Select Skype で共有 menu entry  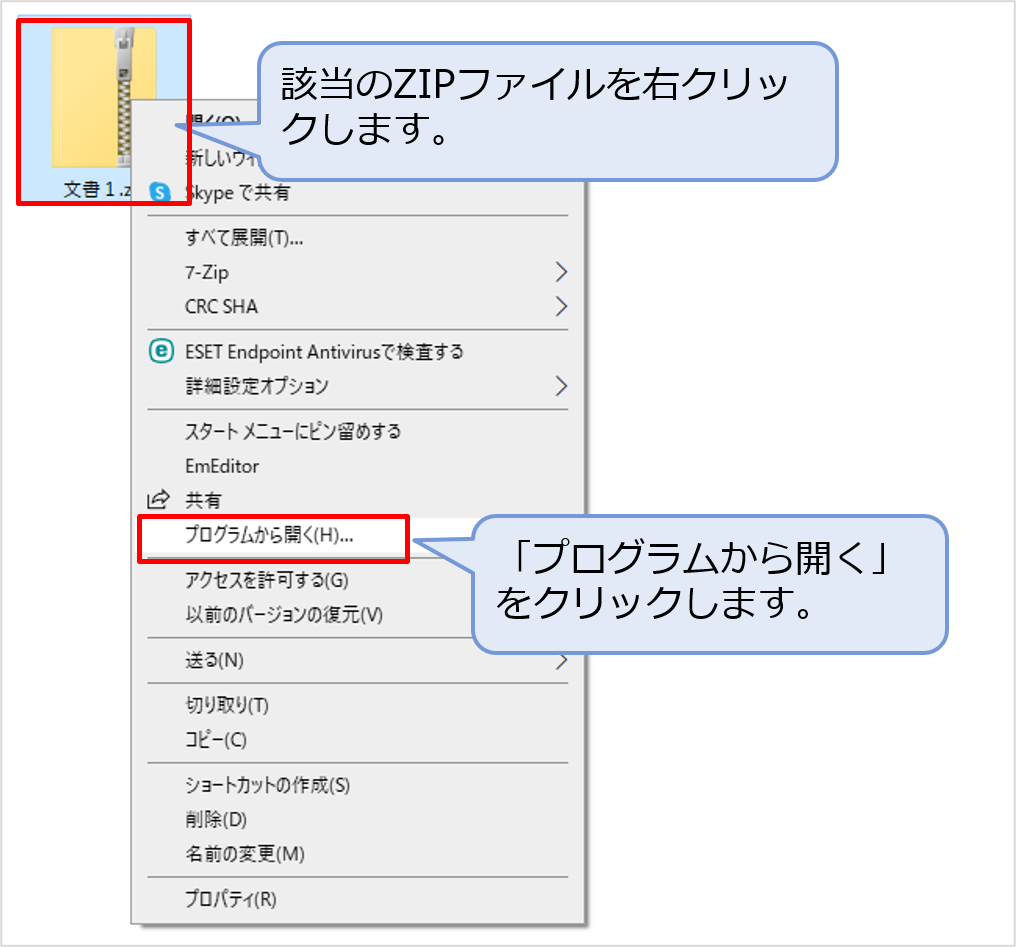(x=237, y=193)
